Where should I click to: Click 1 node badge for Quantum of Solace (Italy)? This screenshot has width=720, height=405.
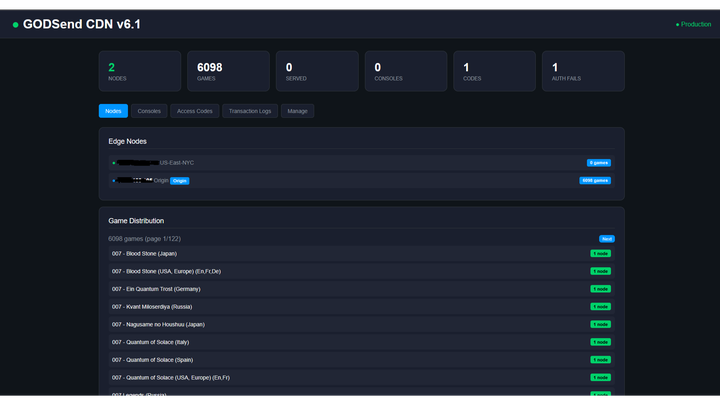[600, 342]
